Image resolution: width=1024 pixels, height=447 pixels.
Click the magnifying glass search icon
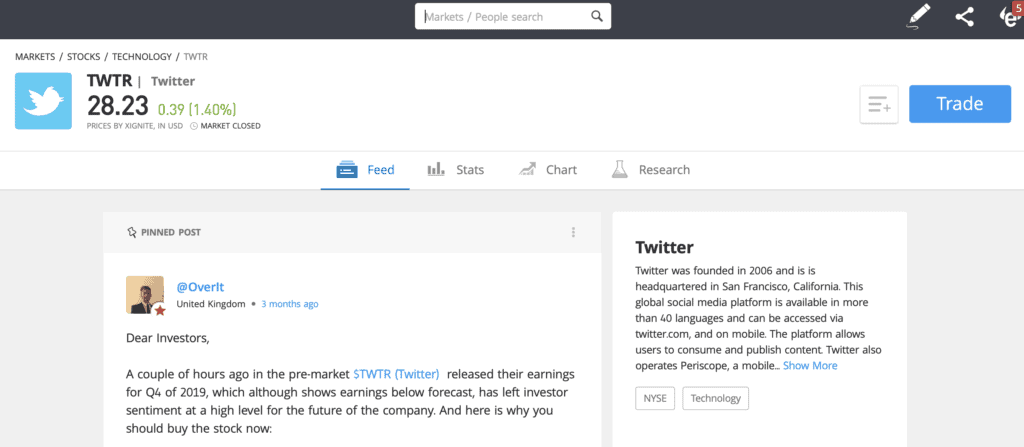(596, 16)
